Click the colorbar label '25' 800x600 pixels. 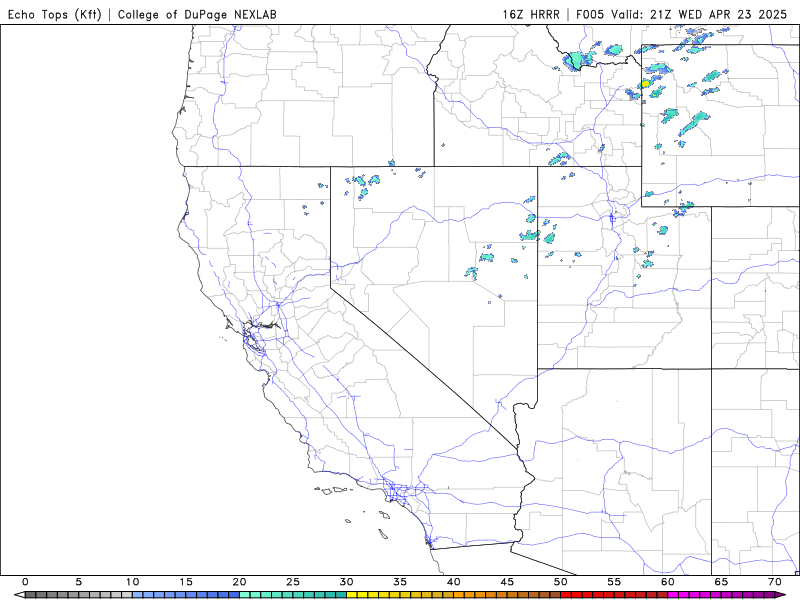click(293, 582)
